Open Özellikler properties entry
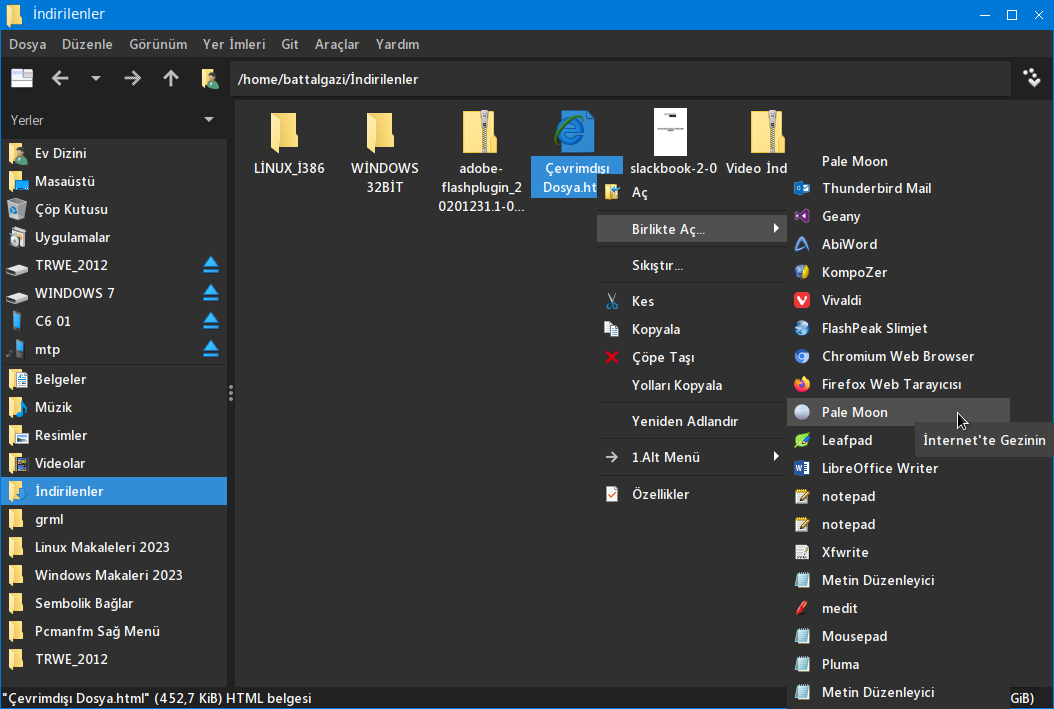This screenshot has height=709, width=1054. pyautogui.click(x=692, y=494)
